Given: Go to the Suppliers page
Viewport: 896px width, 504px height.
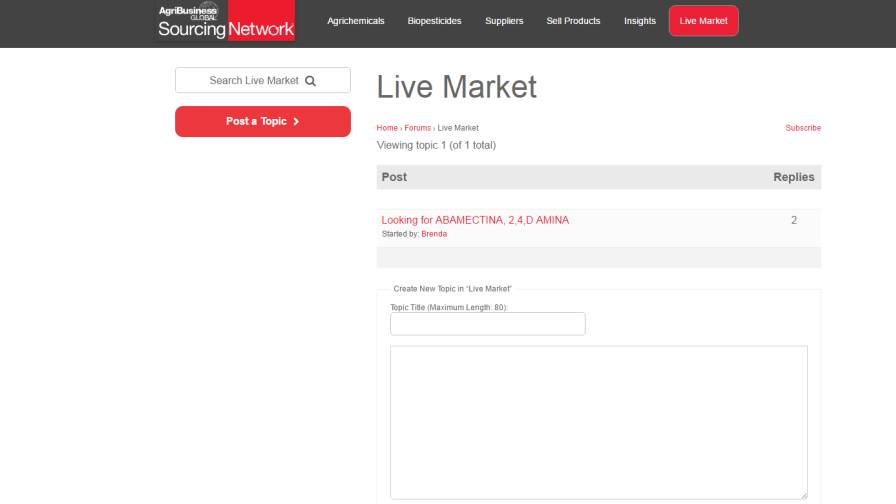Looking at the screenshot, I should click(504, 21).
